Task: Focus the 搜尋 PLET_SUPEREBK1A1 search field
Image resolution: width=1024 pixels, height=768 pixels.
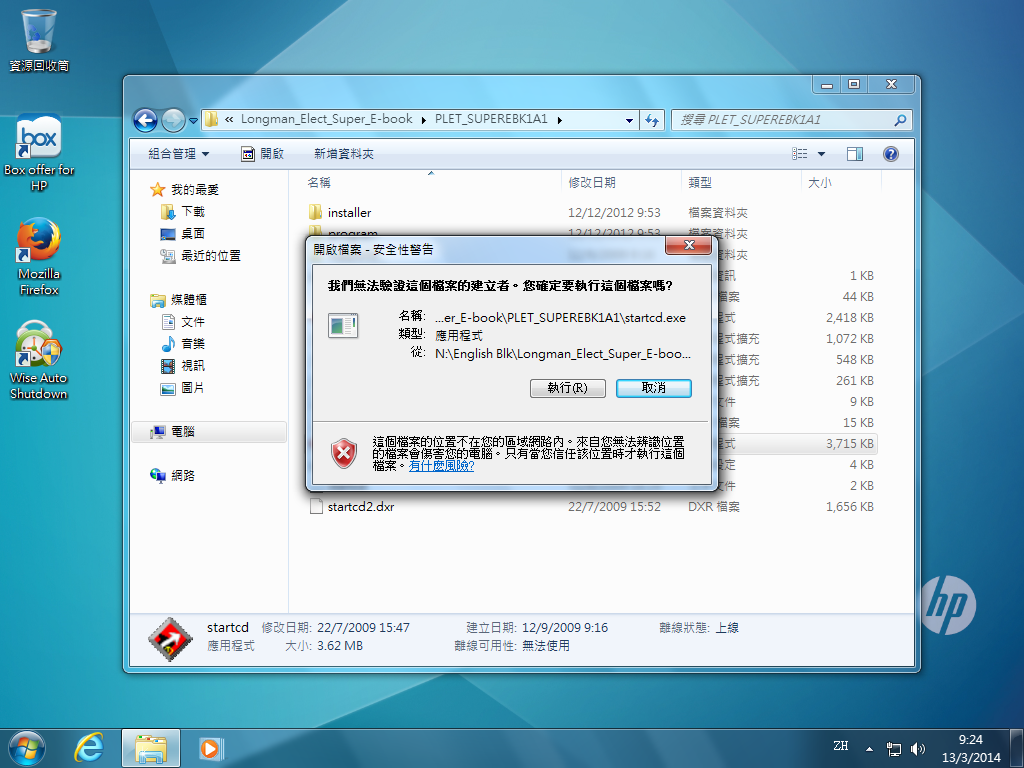Action: [791, 120]
